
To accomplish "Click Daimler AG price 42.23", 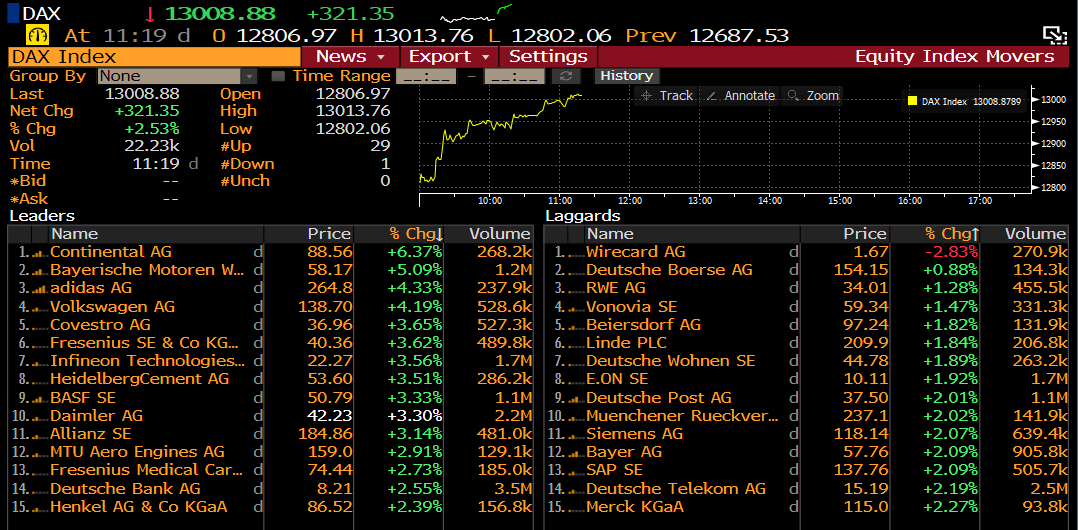I will [x=329, y=416].
